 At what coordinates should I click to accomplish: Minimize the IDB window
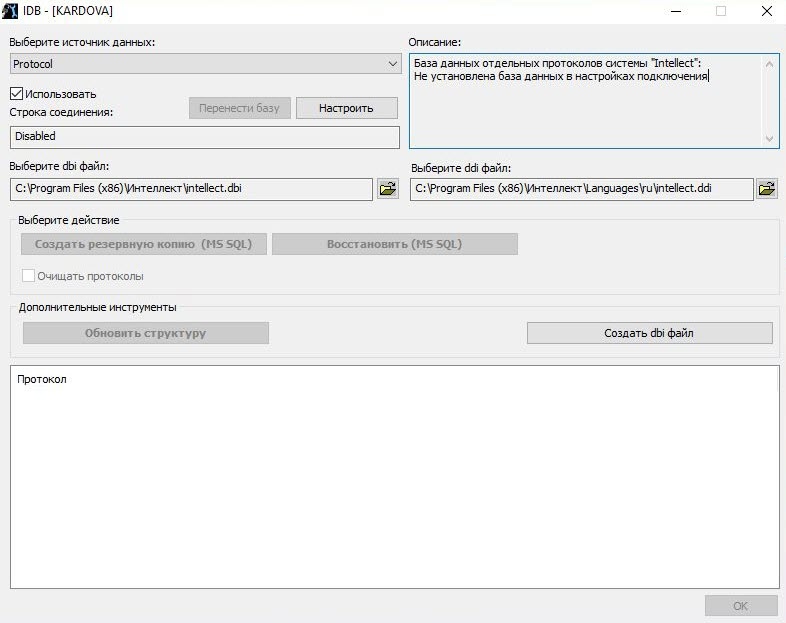tap(675, 11)
